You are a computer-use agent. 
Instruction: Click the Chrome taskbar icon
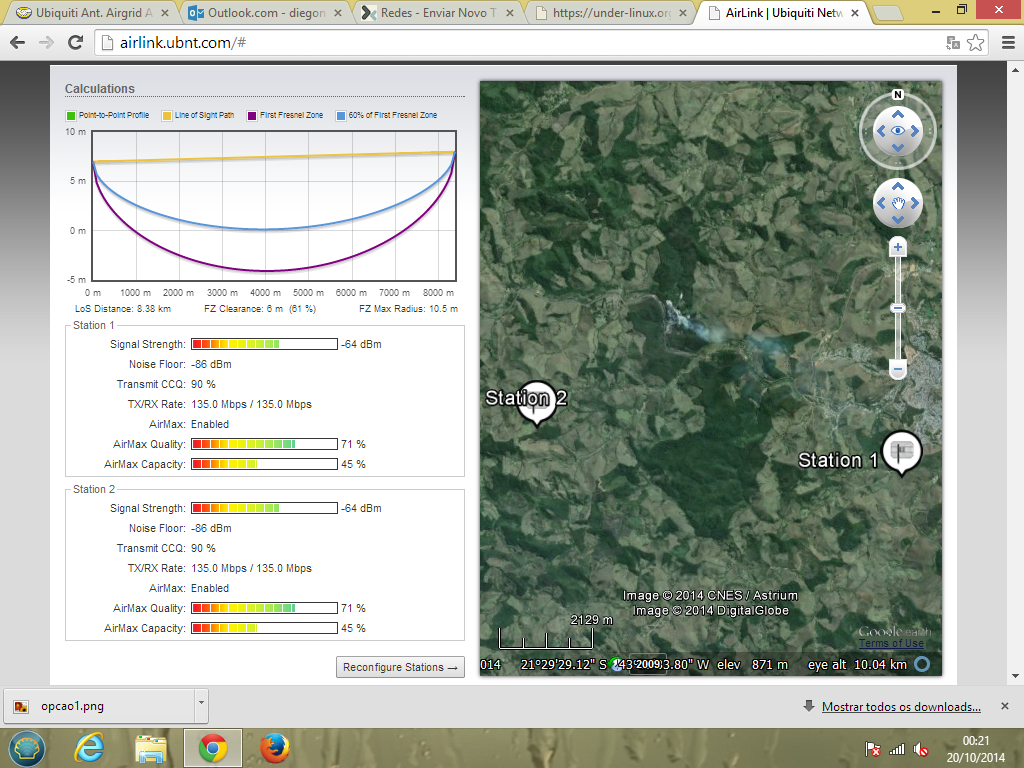tap(212, 748)
